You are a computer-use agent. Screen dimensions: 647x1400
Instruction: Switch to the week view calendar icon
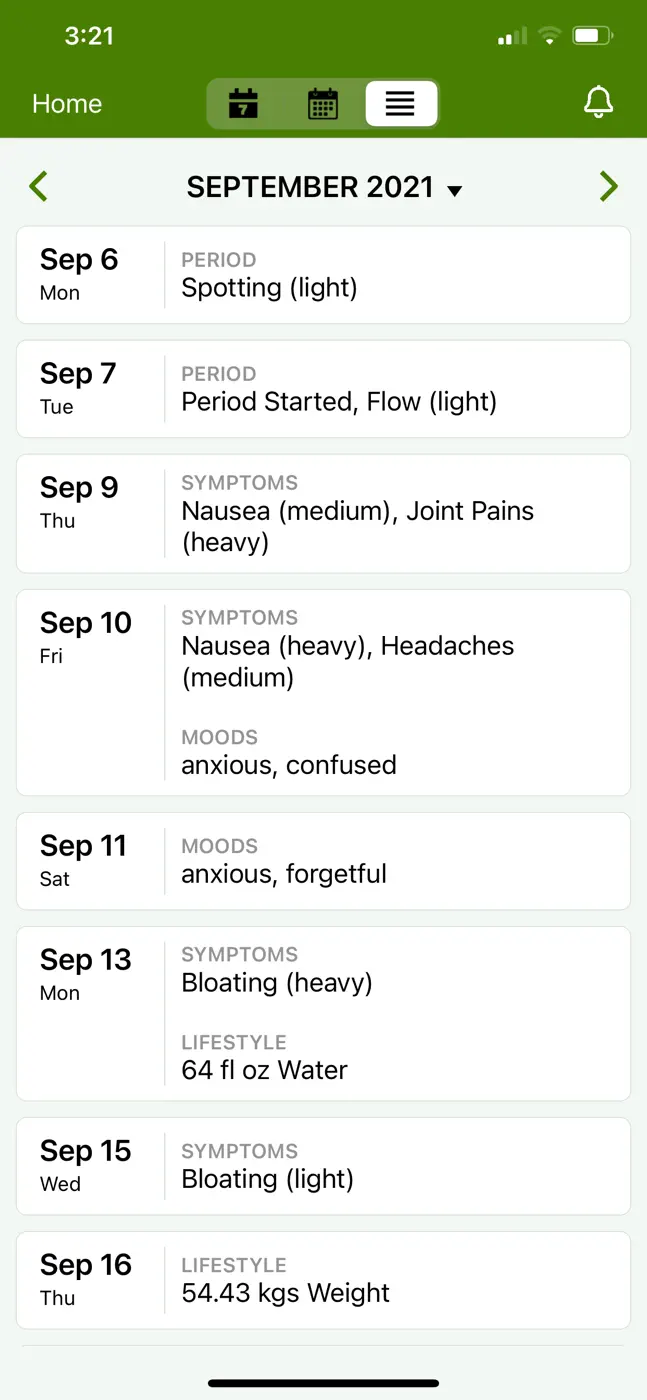pos(243,103)
